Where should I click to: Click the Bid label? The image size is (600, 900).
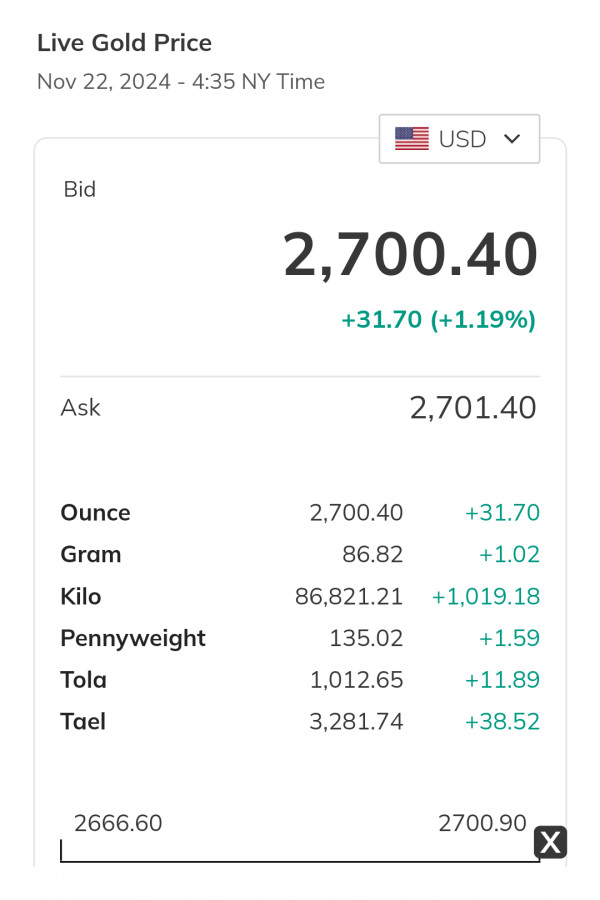80,189
